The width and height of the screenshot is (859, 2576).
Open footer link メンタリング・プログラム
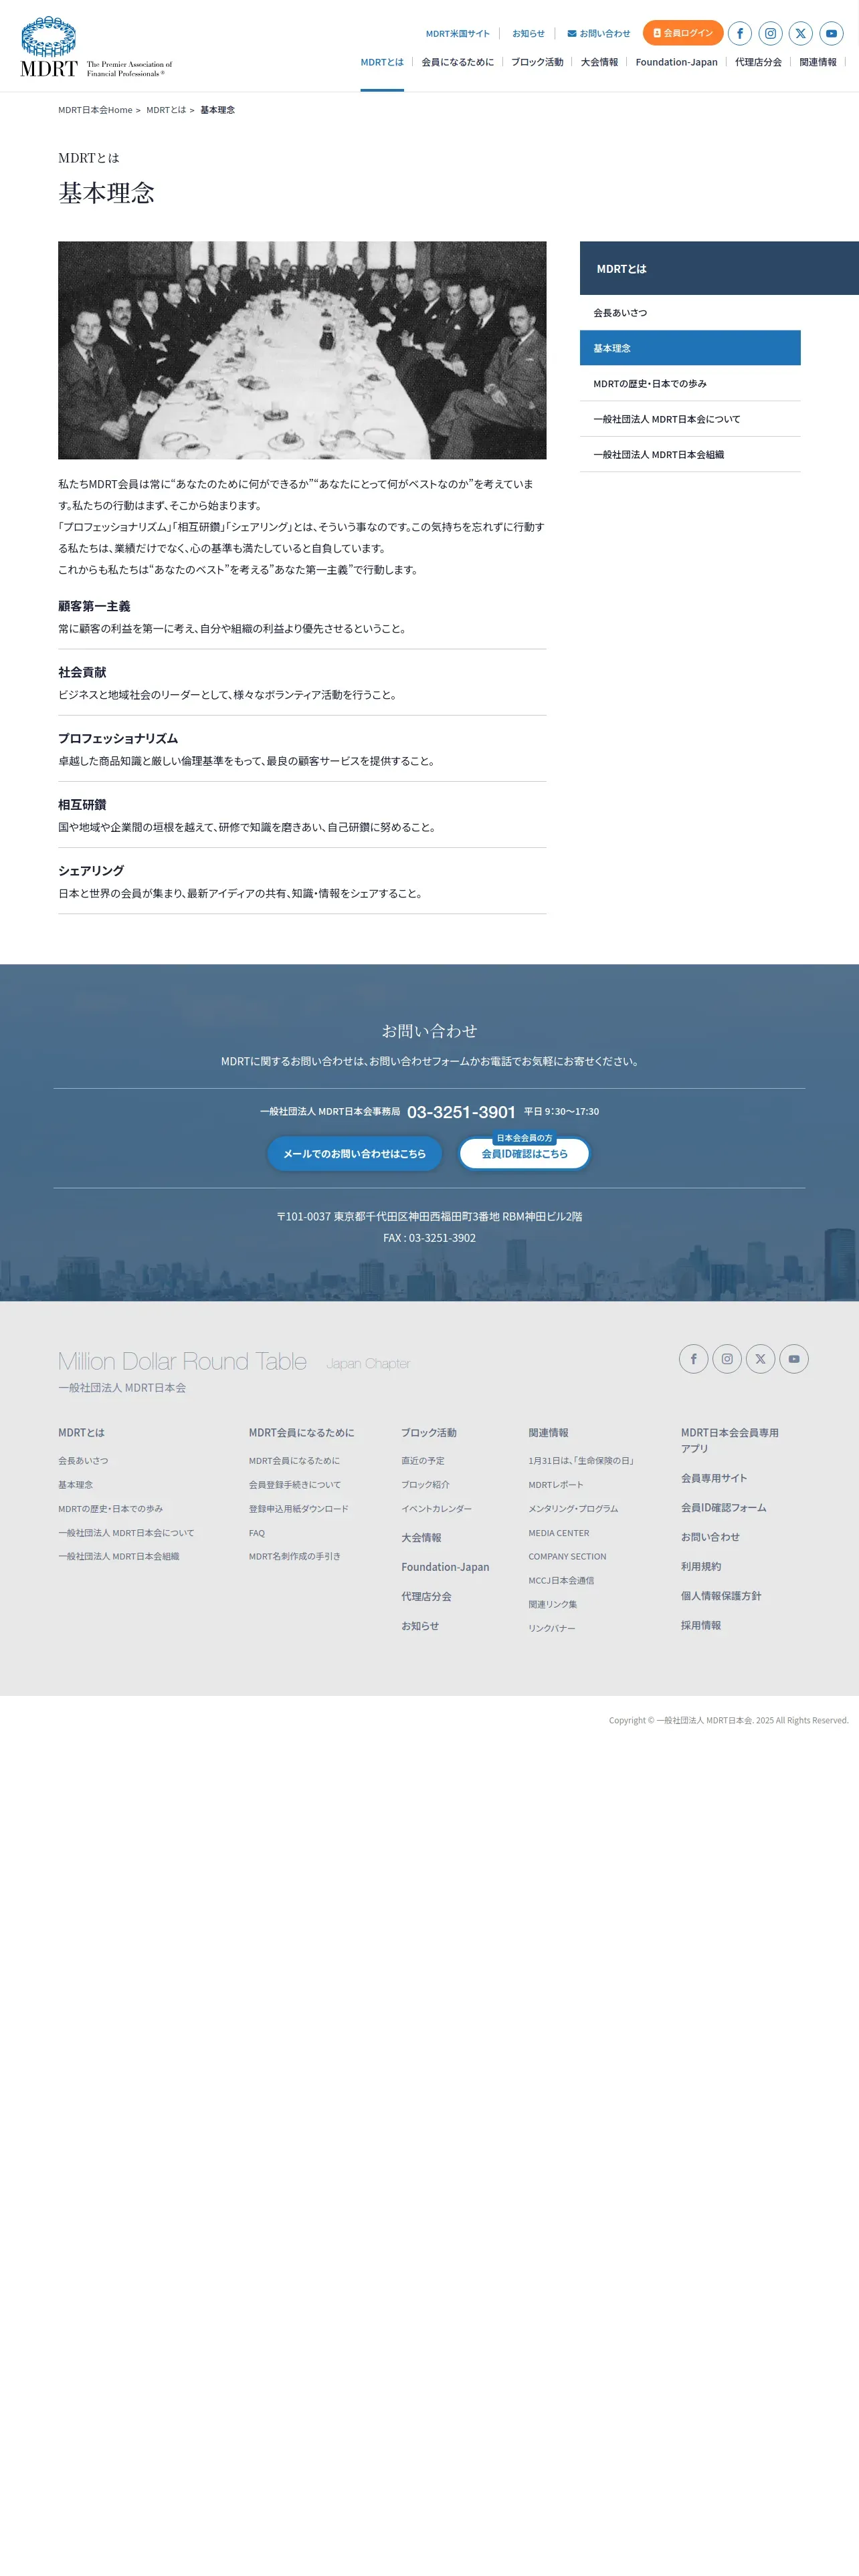point(573,1509)
